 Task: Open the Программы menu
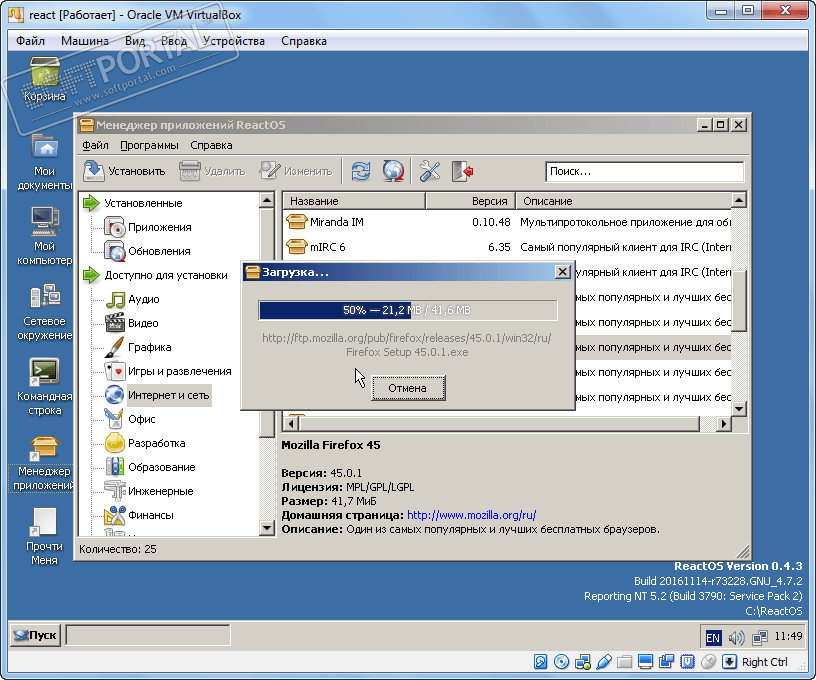(149, 145)
